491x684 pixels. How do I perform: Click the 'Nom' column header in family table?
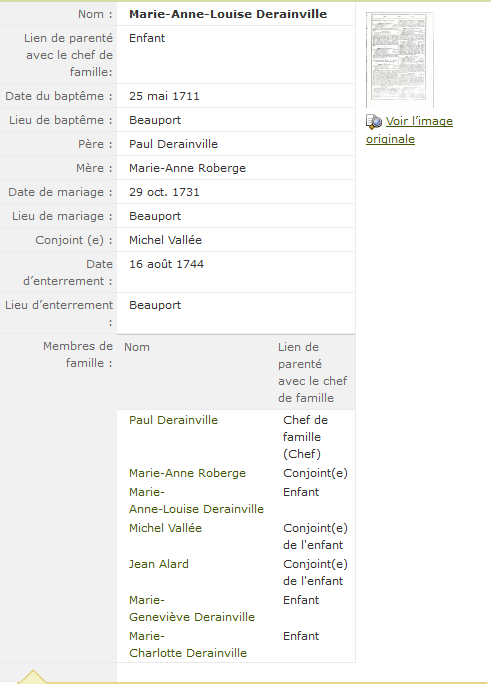tap(136, 347)
